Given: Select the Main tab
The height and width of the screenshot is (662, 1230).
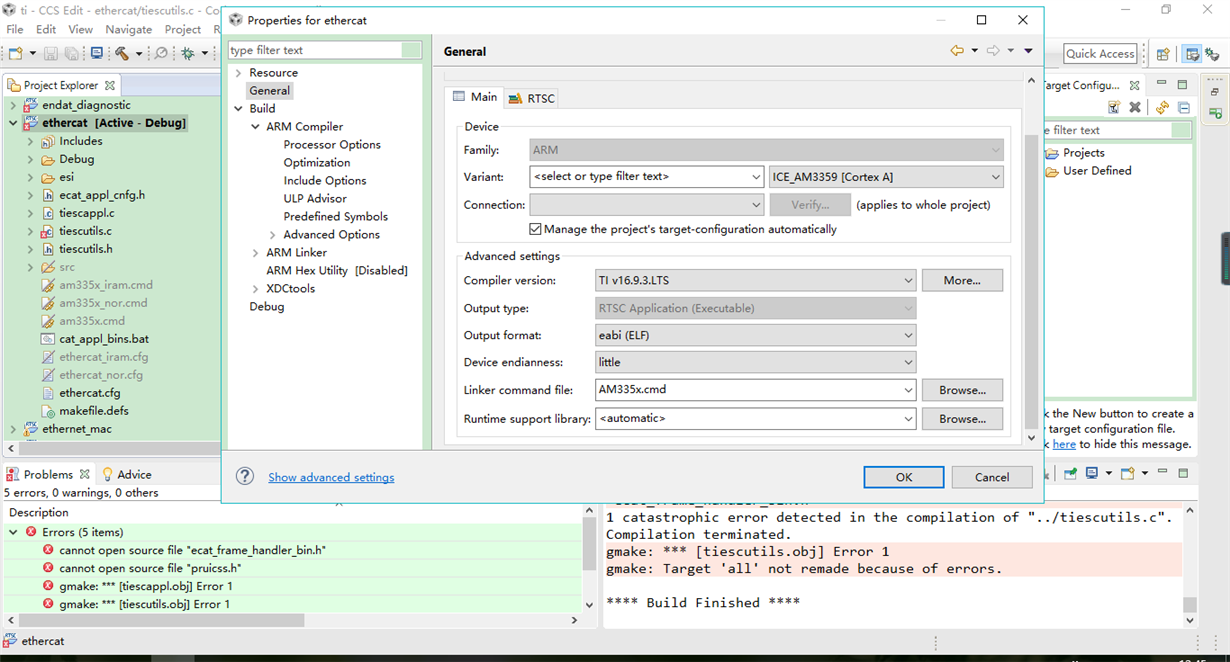Looking at the screenshot, I should 475,97.
